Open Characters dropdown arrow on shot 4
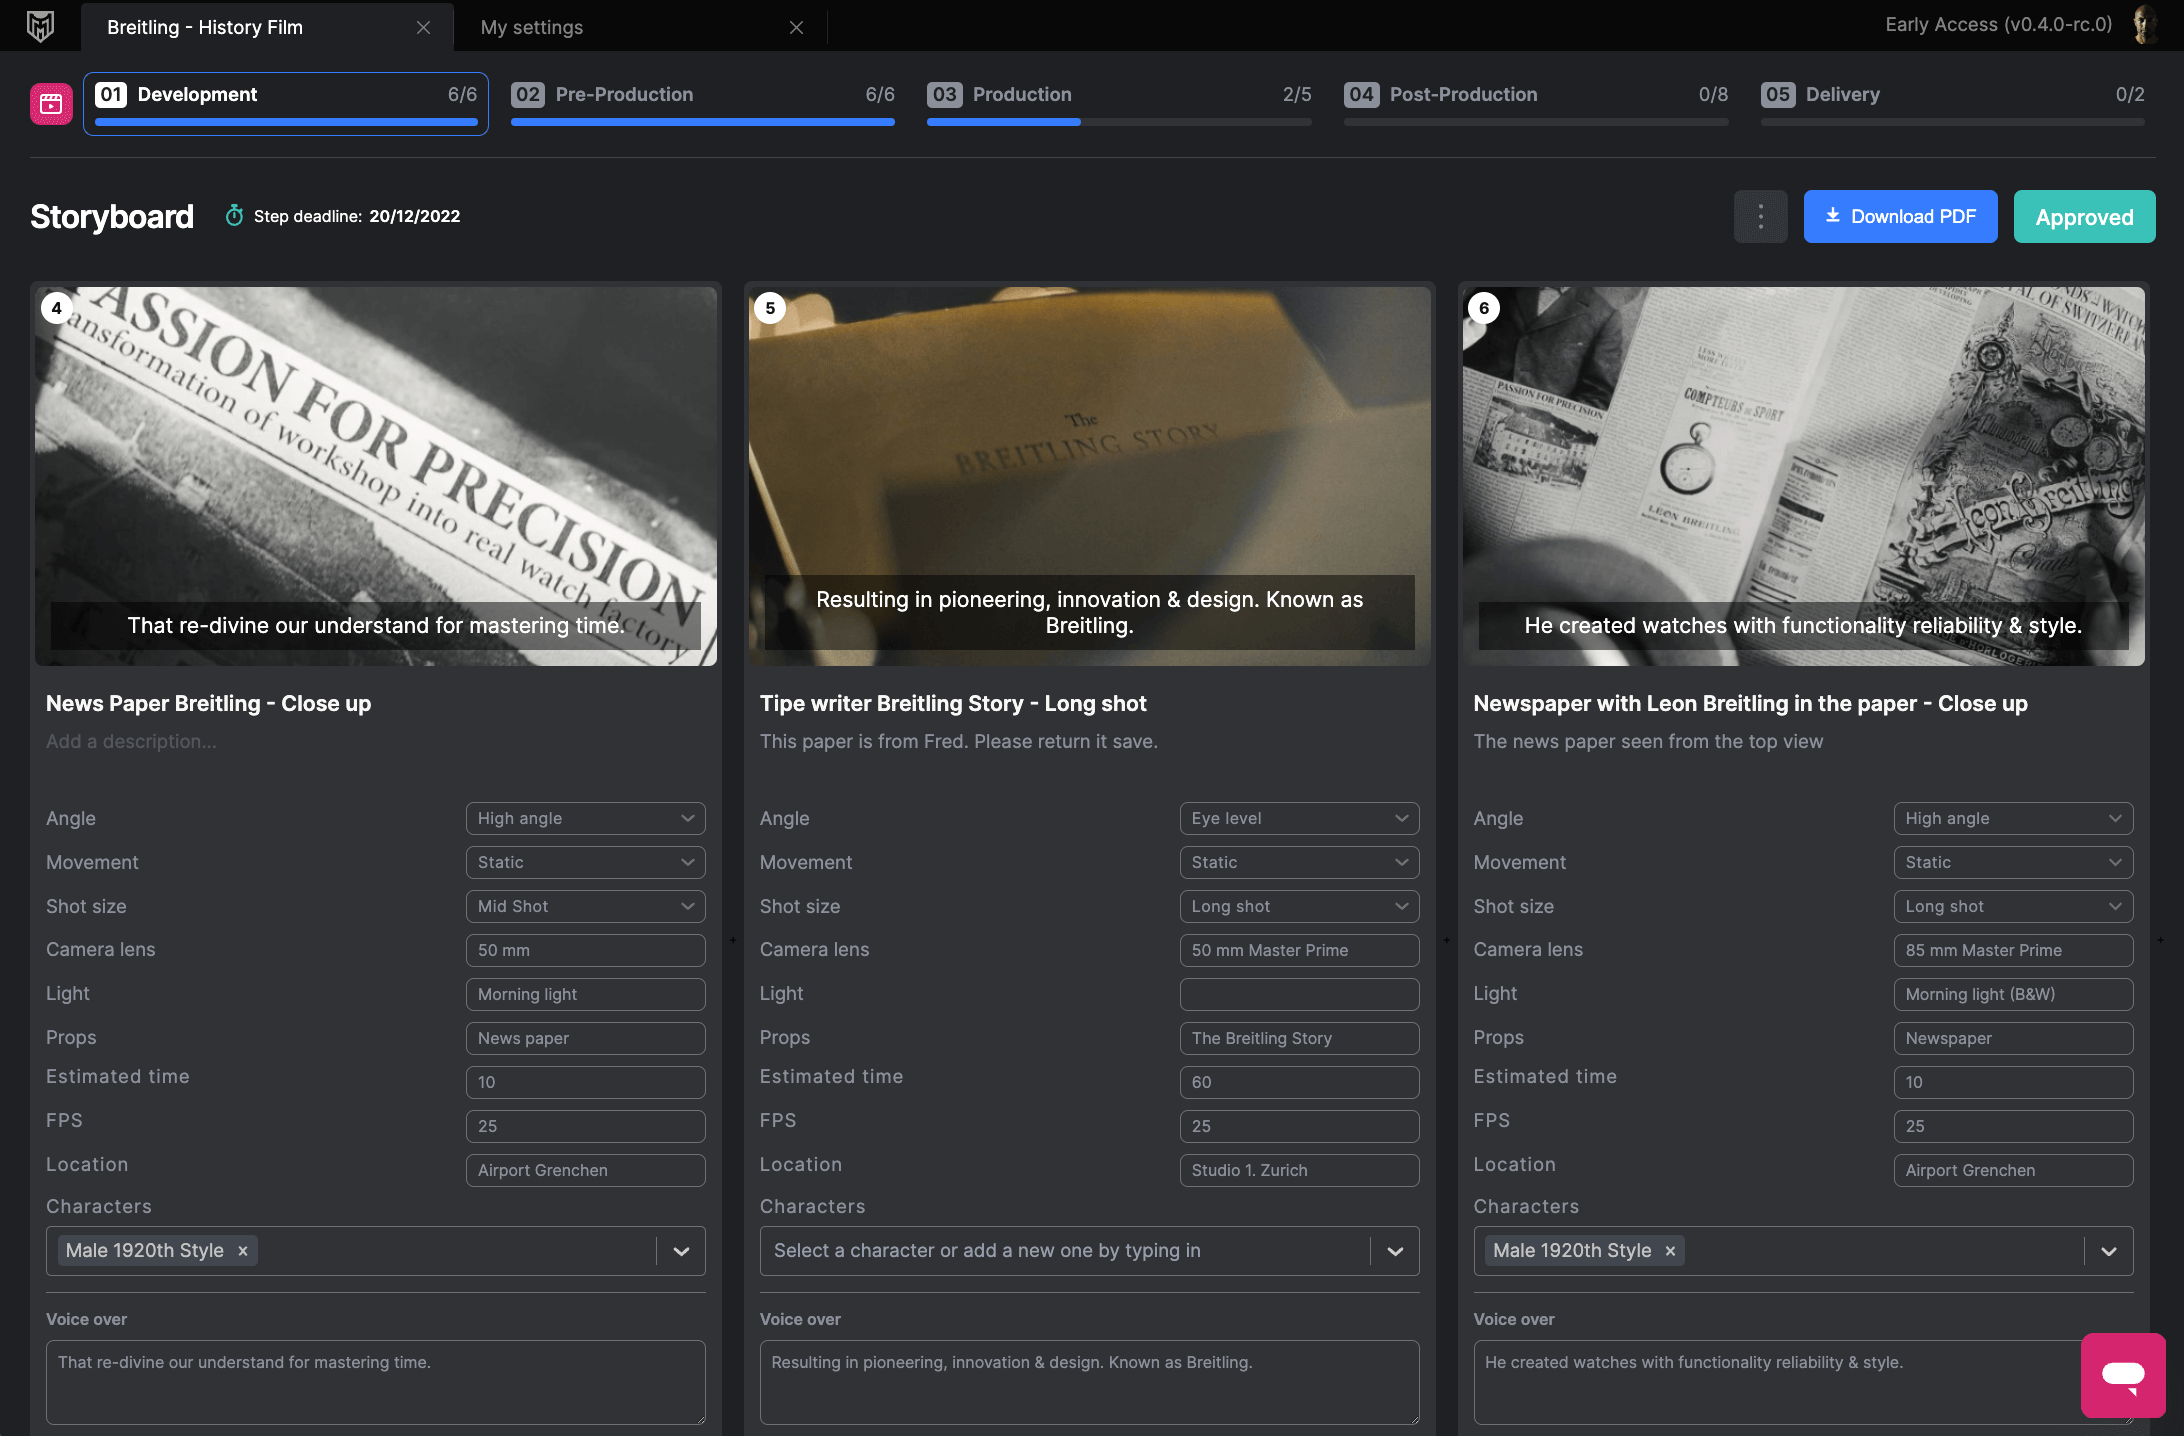The image size is (2184, 1436). (x=681, y=1251)
